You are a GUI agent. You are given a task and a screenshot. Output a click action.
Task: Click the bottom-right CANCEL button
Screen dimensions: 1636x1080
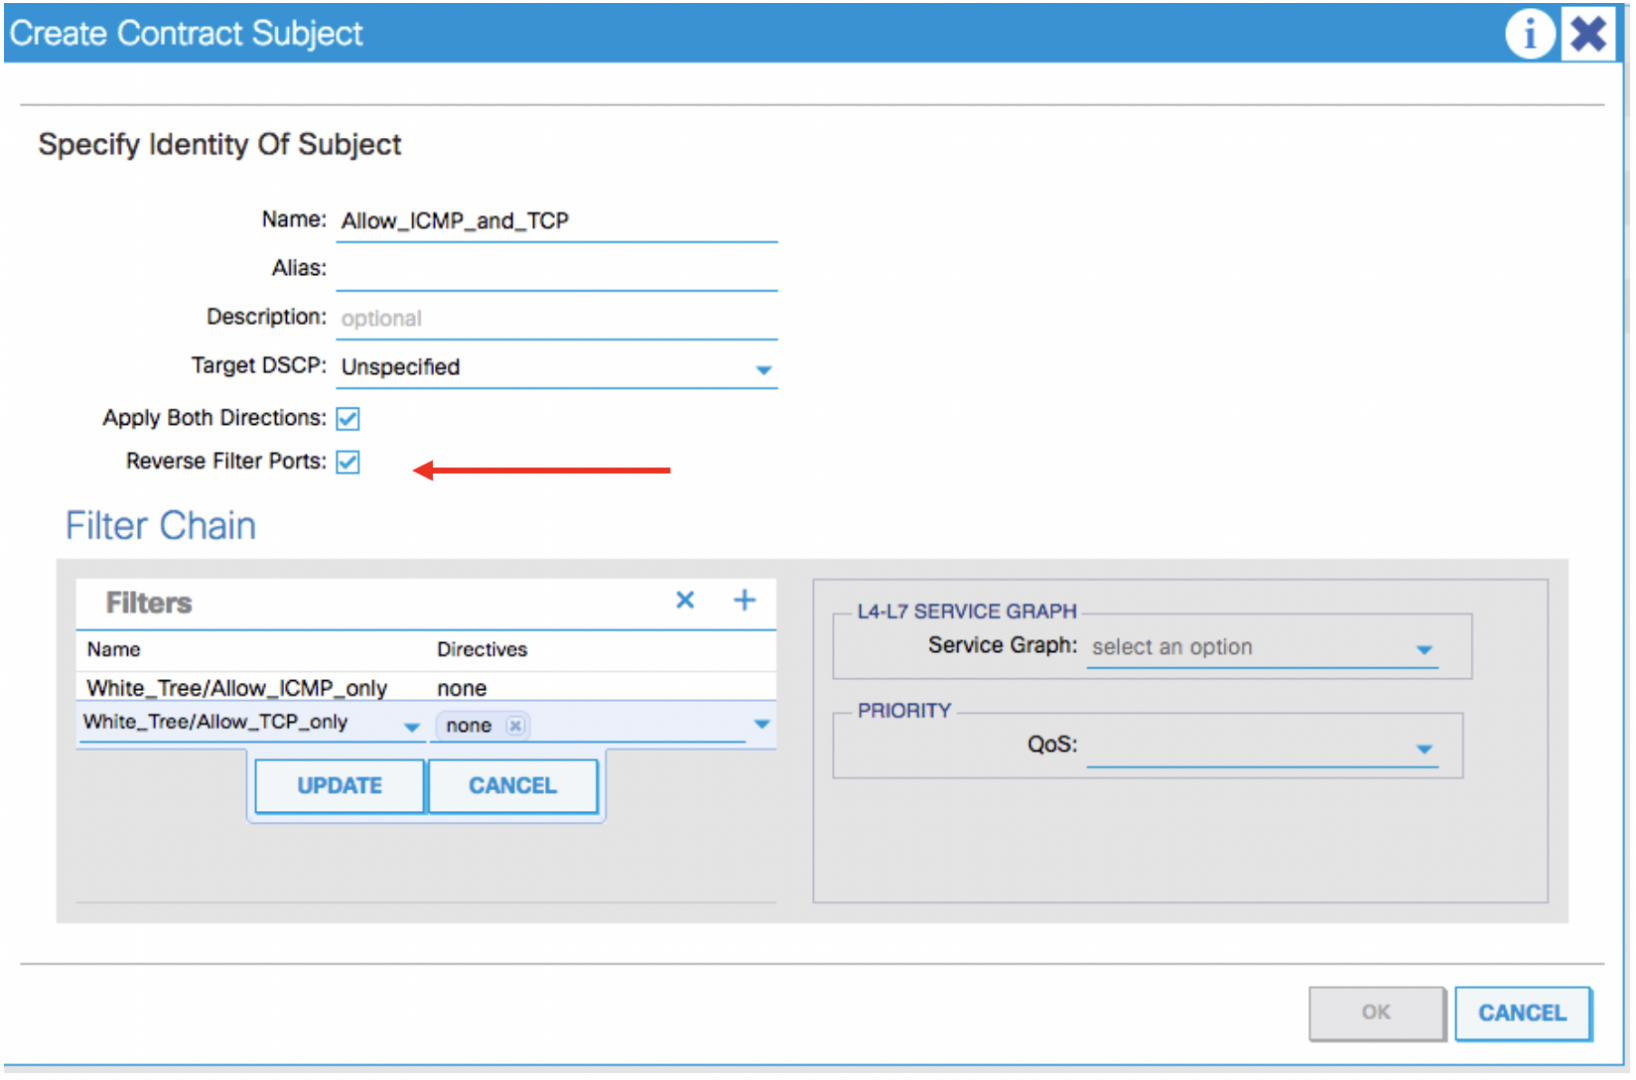click(x=1522, y=1013)
